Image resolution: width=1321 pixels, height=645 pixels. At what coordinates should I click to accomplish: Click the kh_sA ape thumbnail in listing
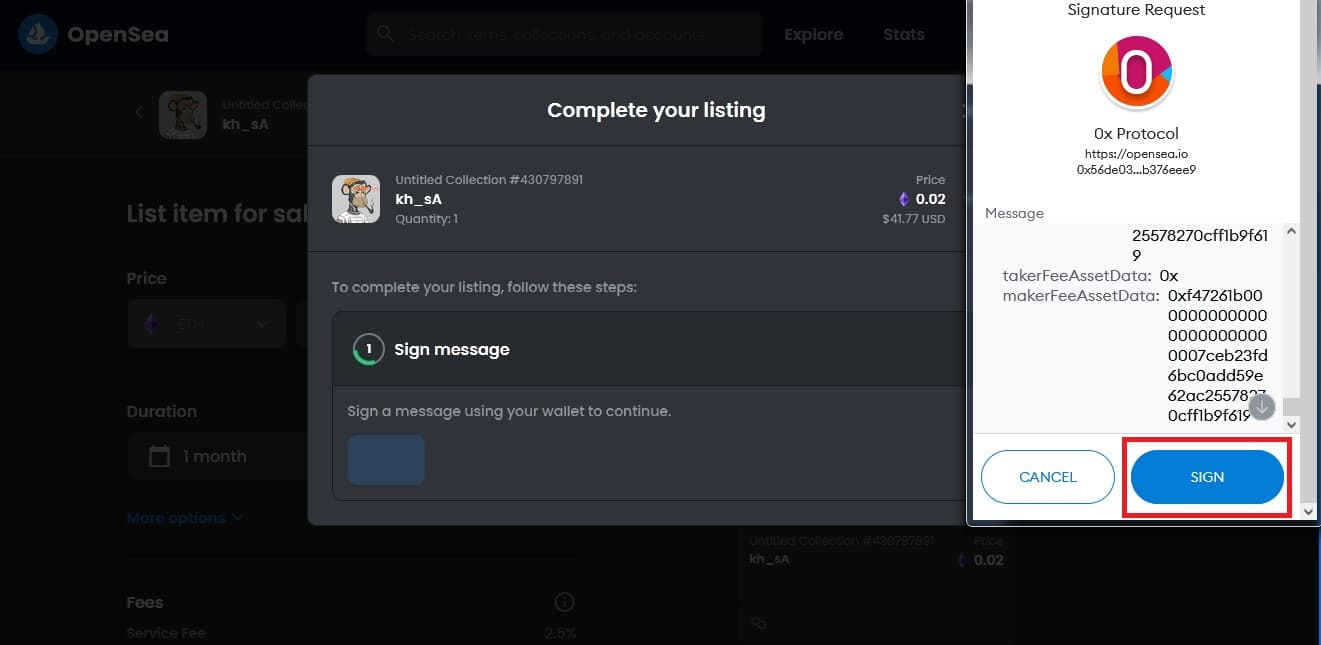click(x=356, y=199)
